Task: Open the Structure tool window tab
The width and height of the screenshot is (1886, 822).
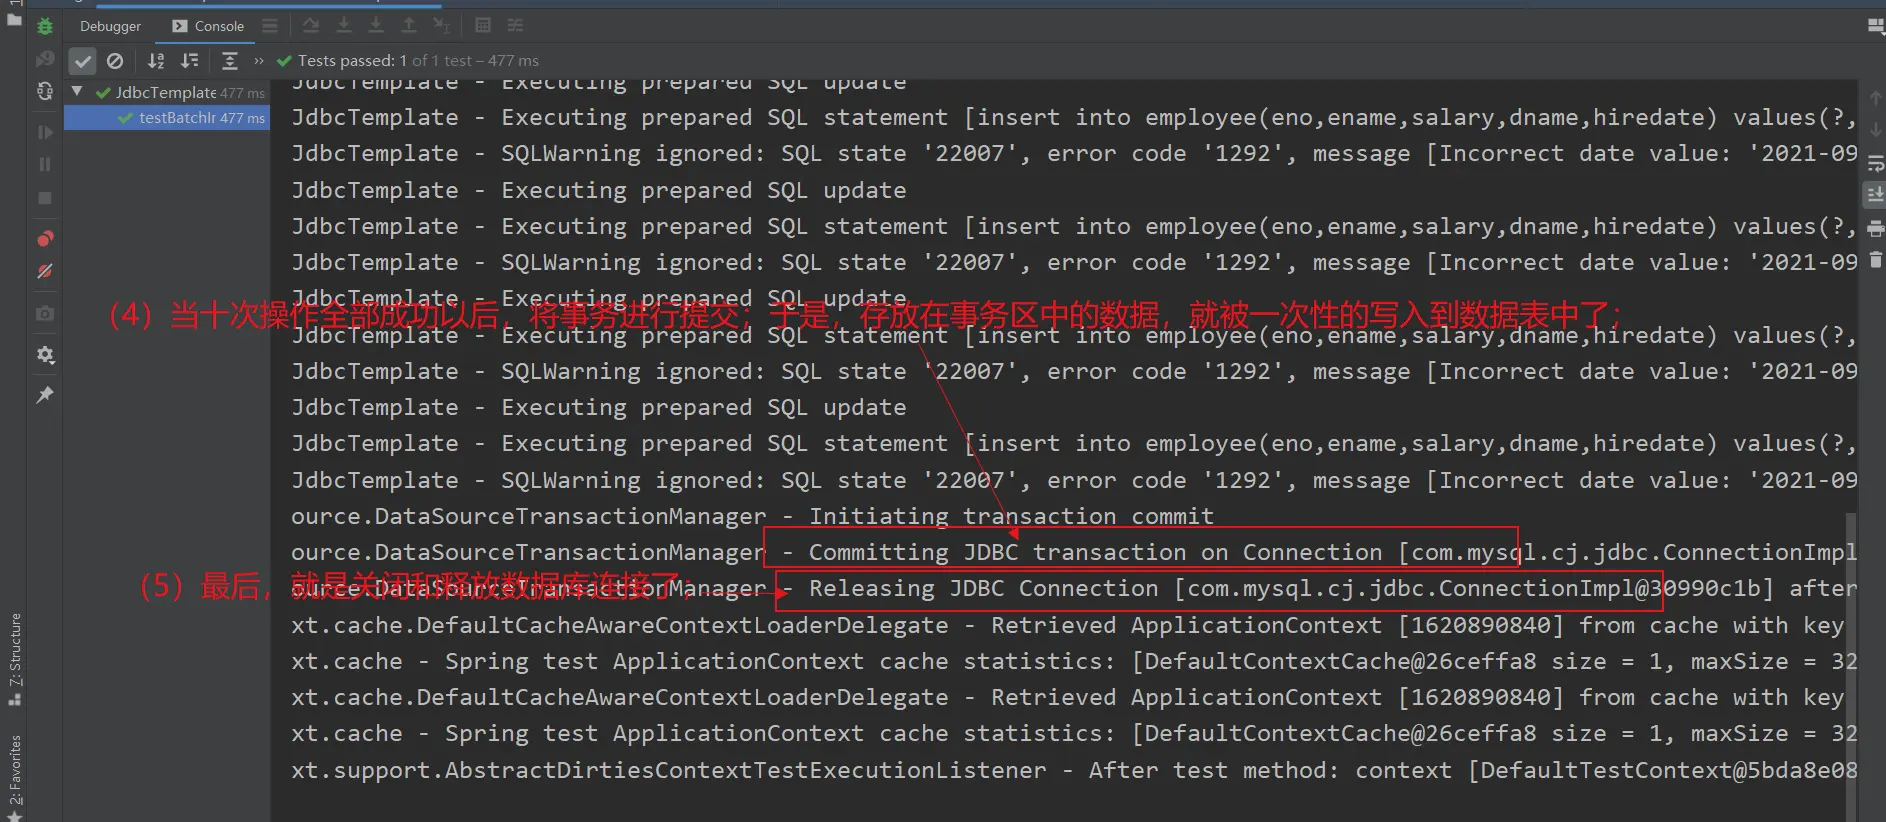Action: 14,658
